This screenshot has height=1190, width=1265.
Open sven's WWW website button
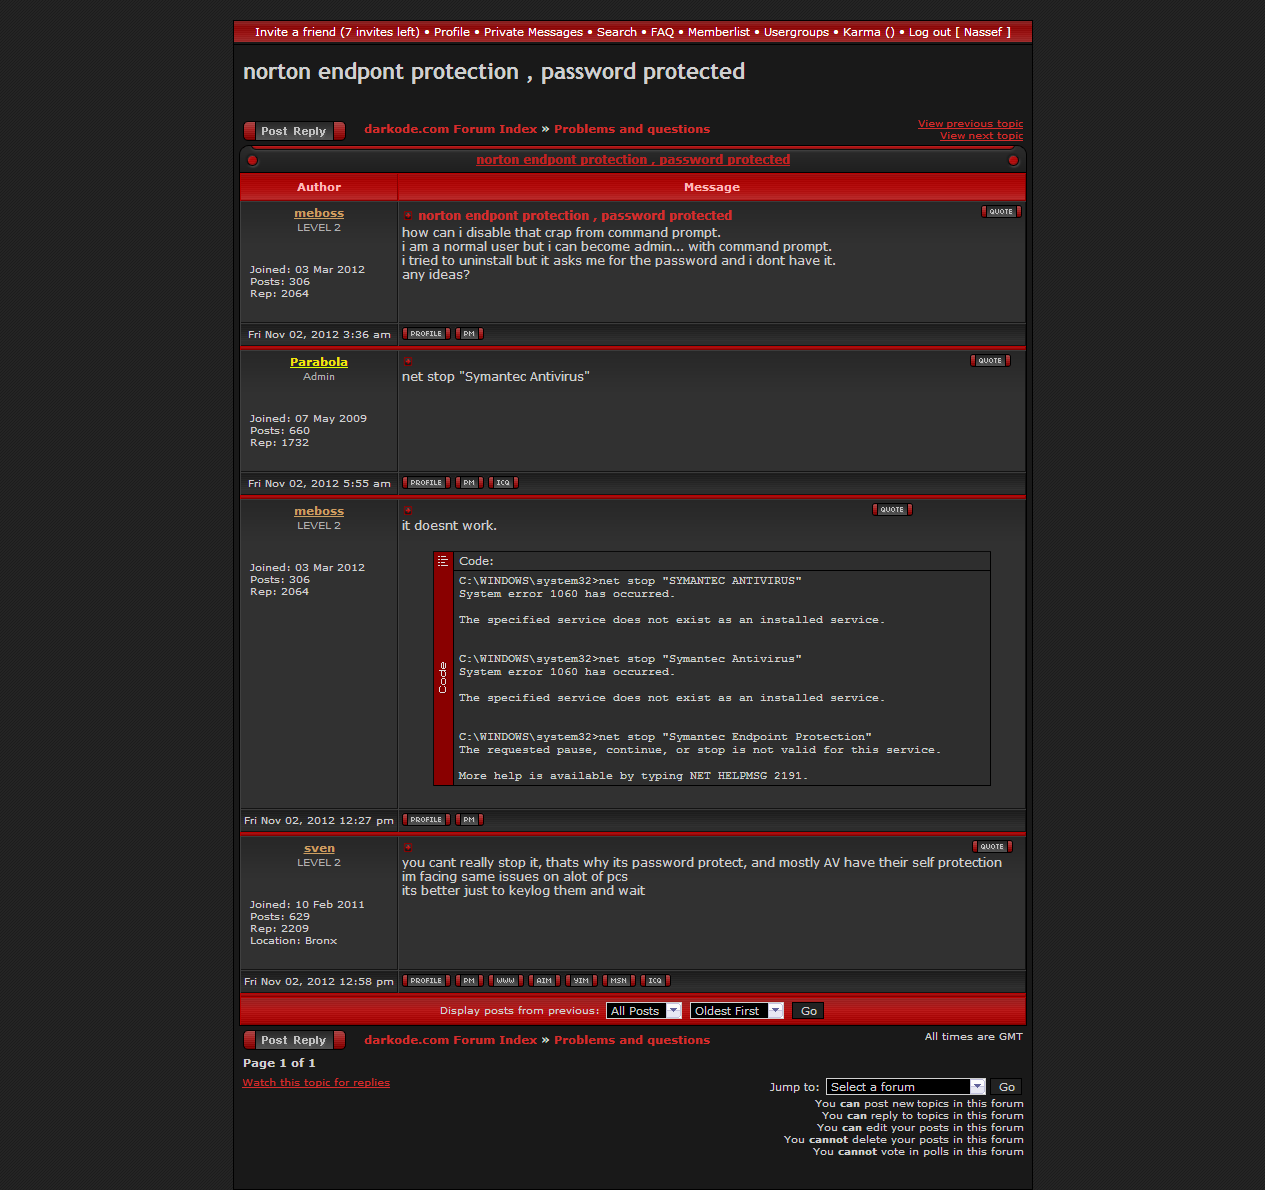tap(505, 981)
